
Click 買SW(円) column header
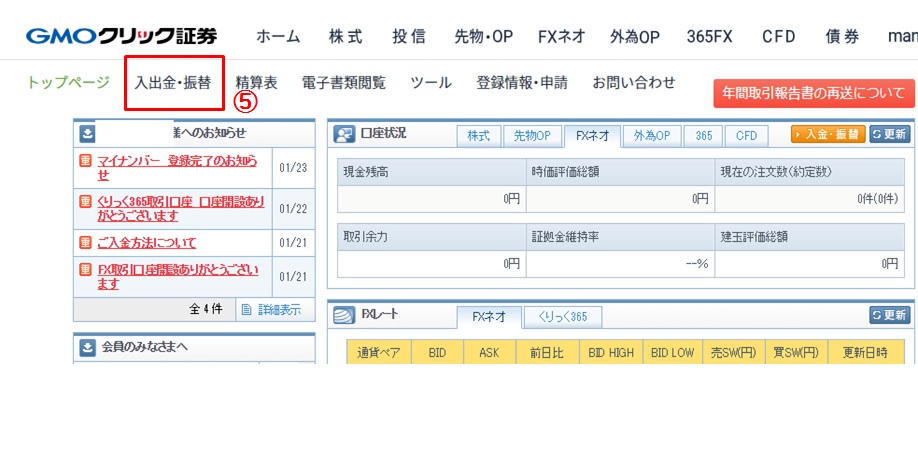796,352
